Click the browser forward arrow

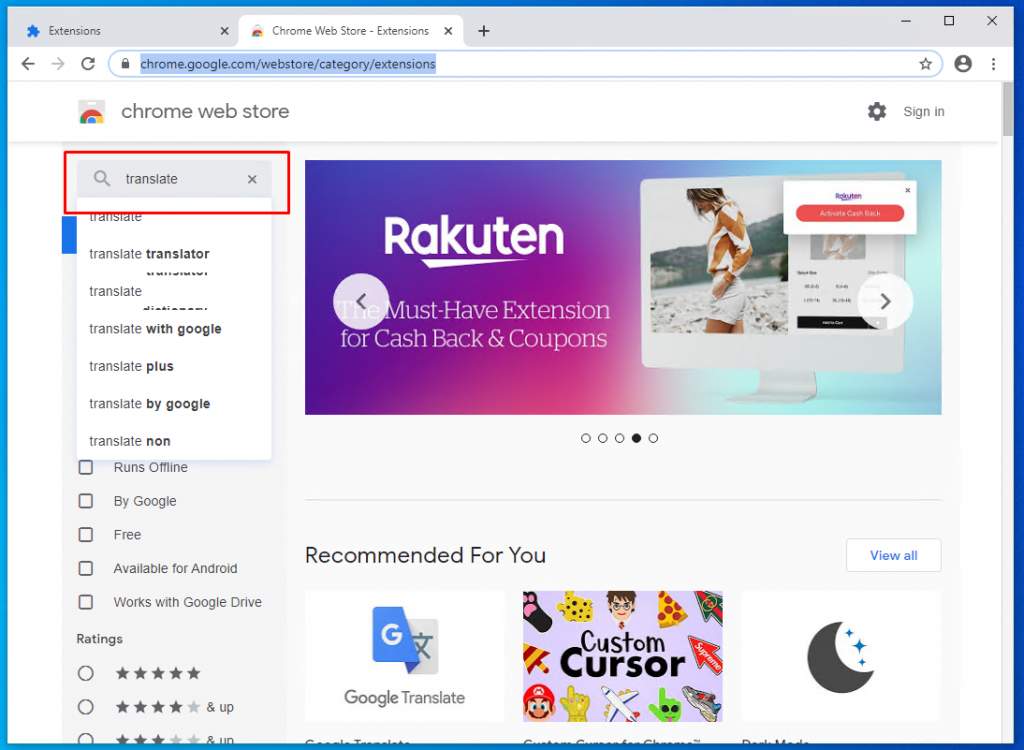tap(58, 63)
